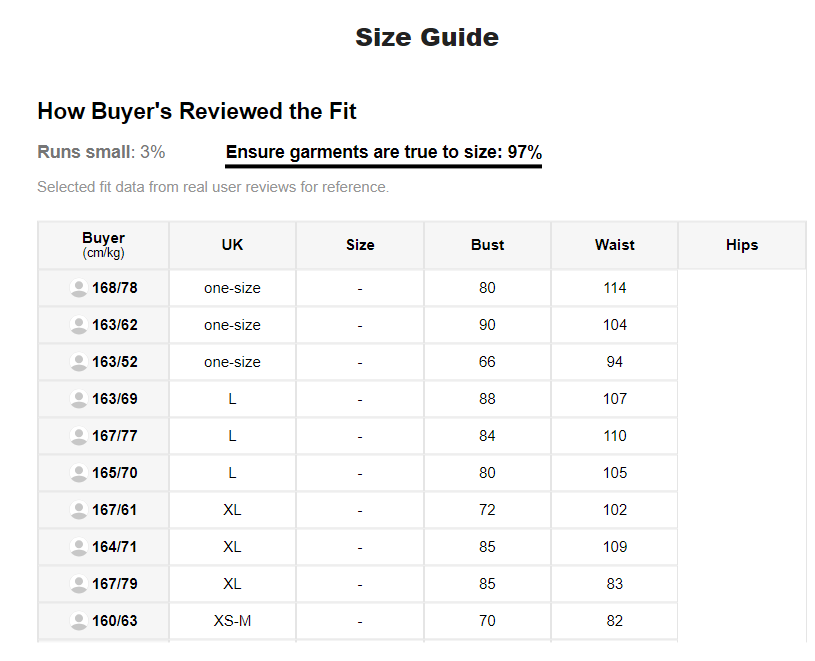The height and width of the screenshot is (661, 815).
Task: Select the 'Runs small: 3%' tab
Action: [101, 153]
